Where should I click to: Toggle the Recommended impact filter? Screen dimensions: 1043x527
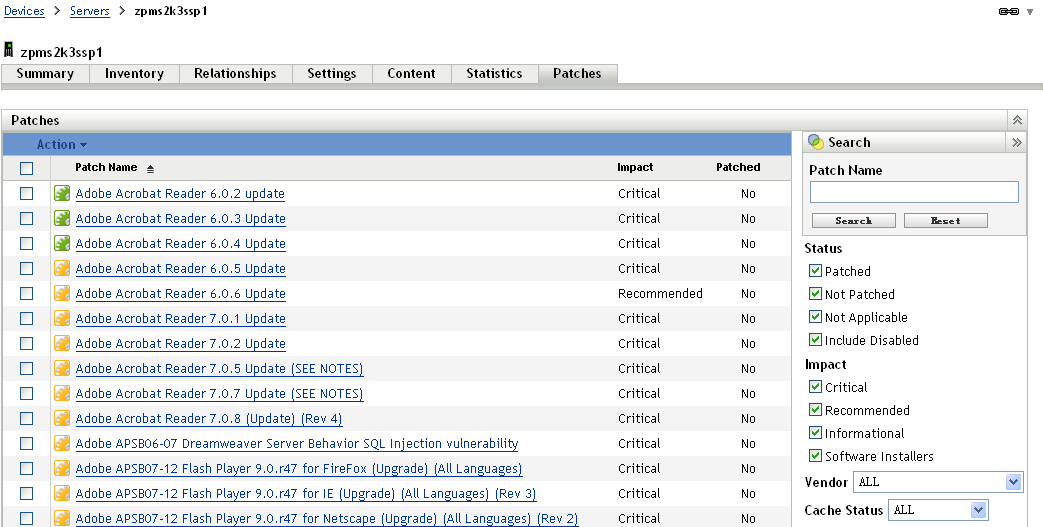[816, 410]
